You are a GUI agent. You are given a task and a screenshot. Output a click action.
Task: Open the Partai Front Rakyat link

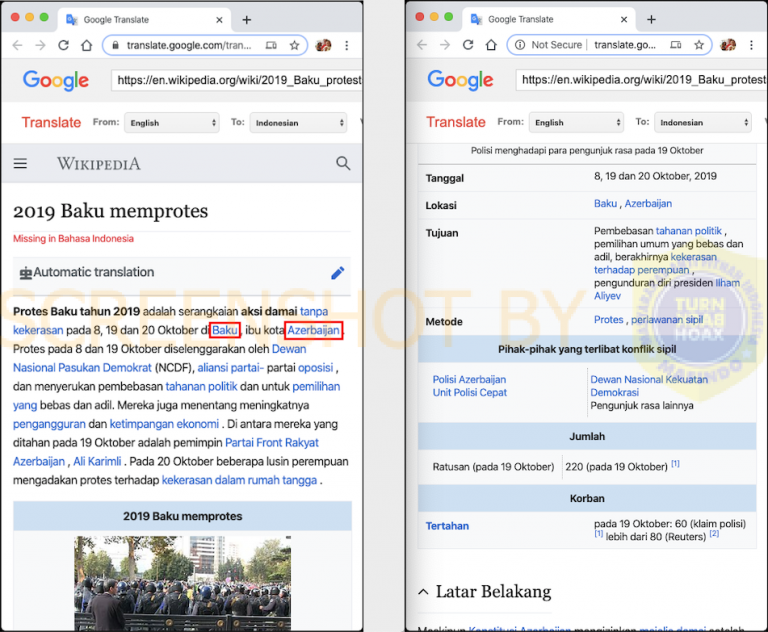click(x=272, y=442)
